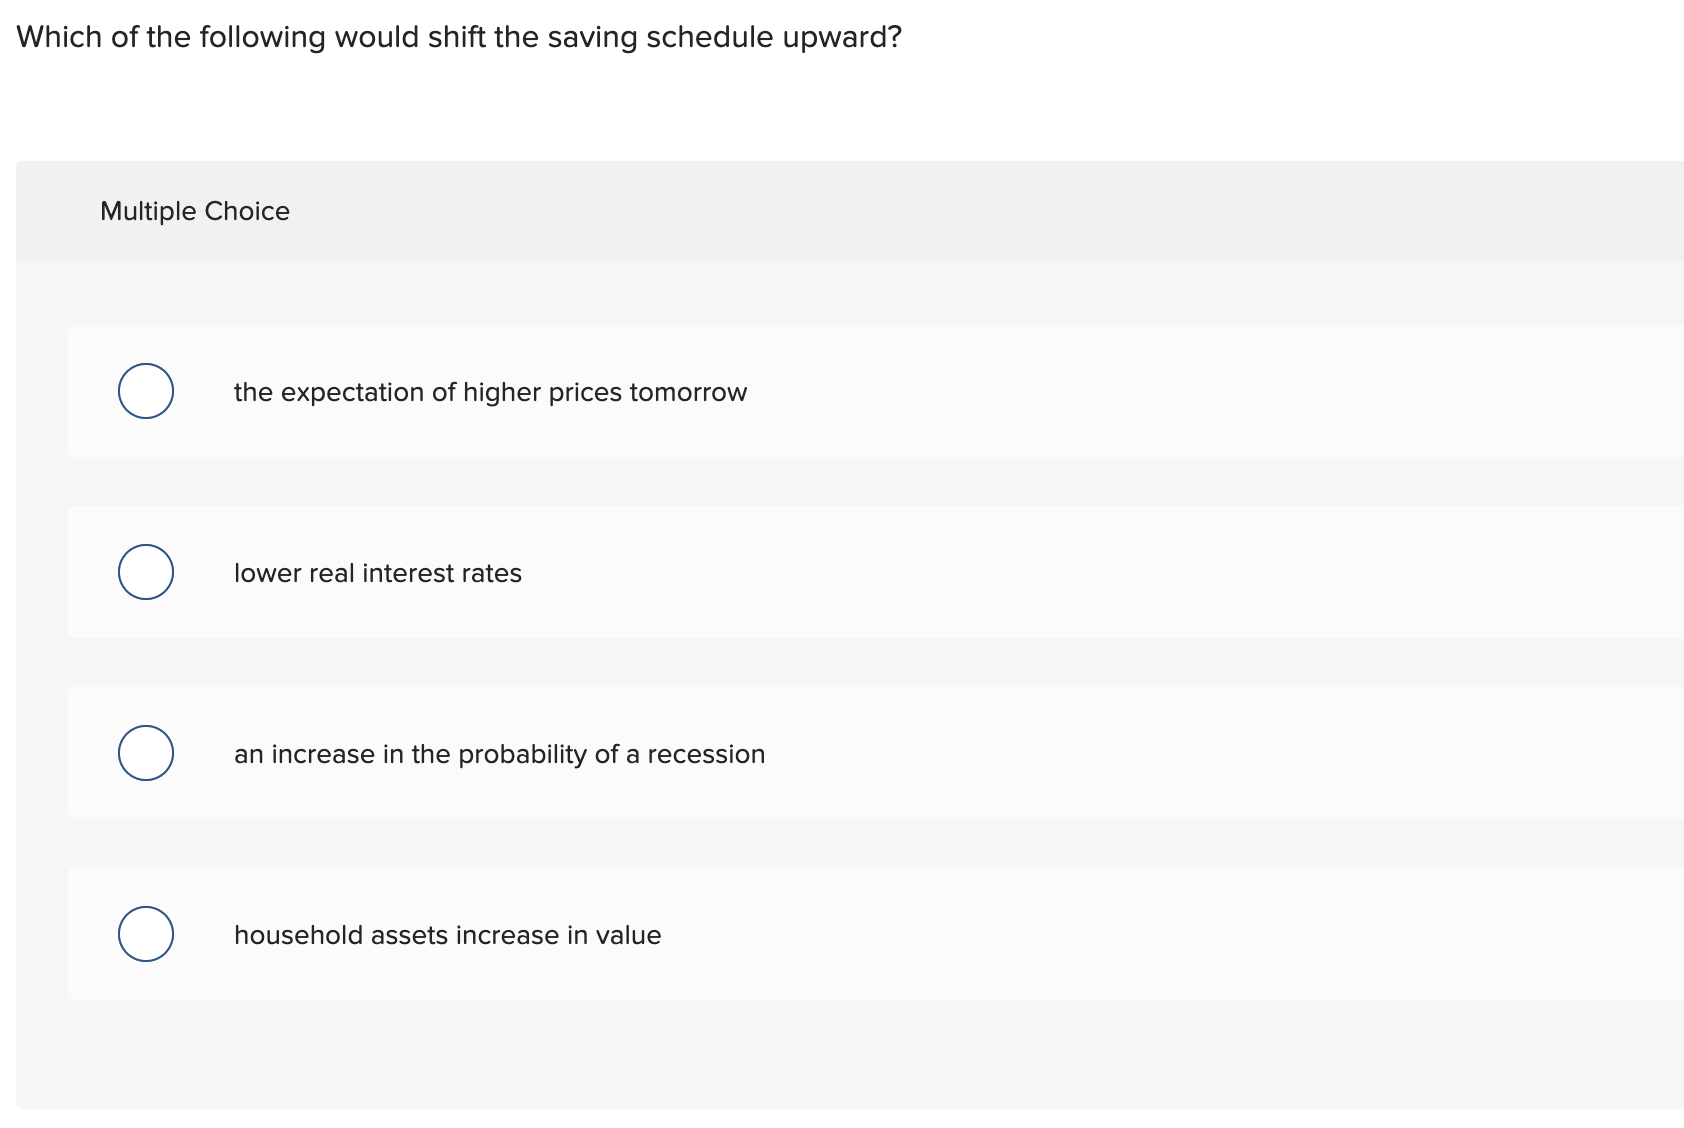1684x1128 pixels.
Task: Select the radio button for higher prices tomorrow
Action: pos(145,391)
